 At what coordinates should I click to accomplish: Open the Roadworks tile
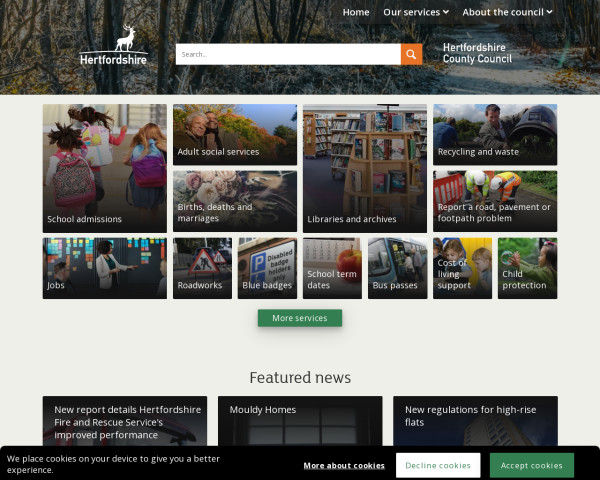[x=202, y=268]
